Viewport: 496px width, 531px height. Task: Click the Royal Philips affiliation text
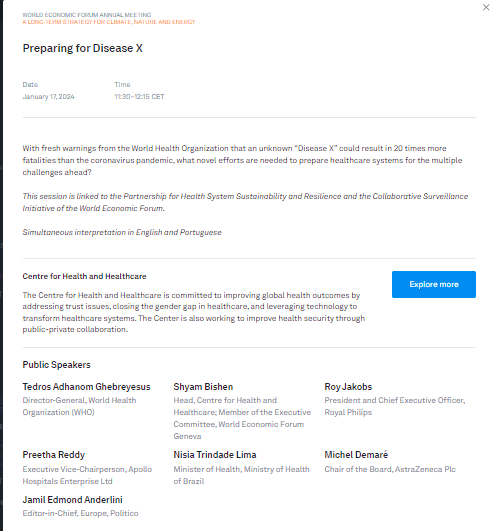348,412
